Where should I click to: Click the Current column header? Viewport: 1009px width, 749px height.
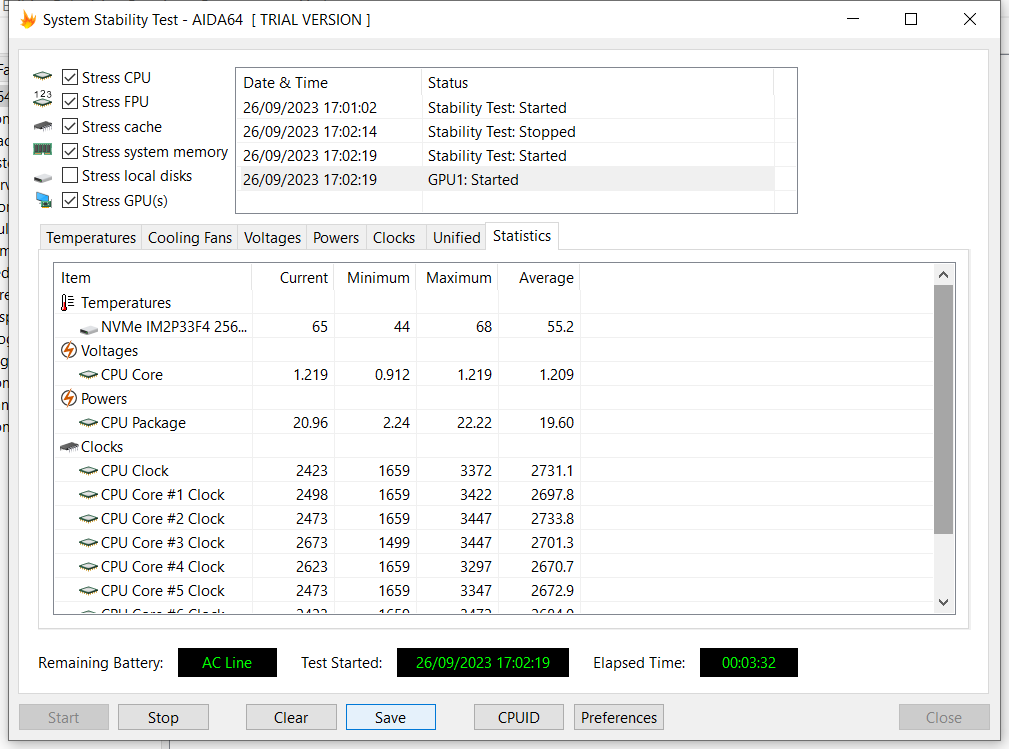[x=293, y=277]
